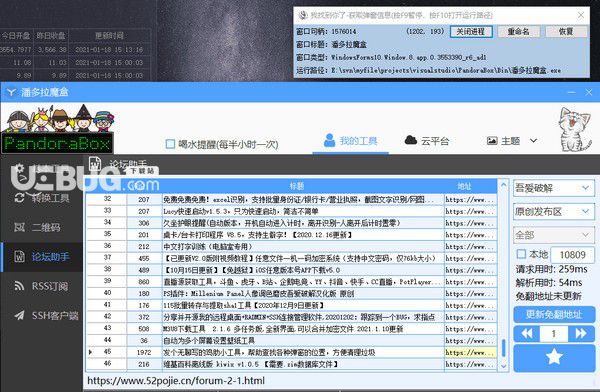Viewport: 600px width, 392px height.
Task: Click highlighted https link in row 45
Action: 470,353
